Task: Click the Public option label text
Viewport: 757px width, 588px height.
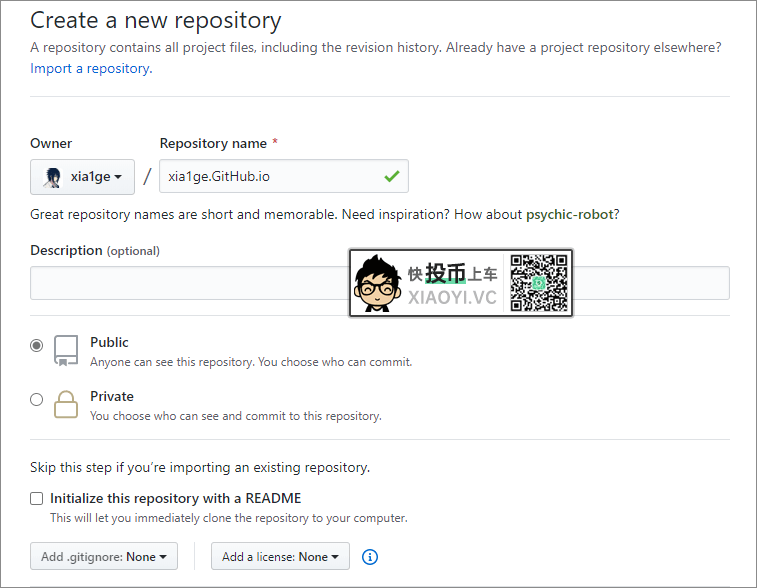Action: (x=109, y=342)
